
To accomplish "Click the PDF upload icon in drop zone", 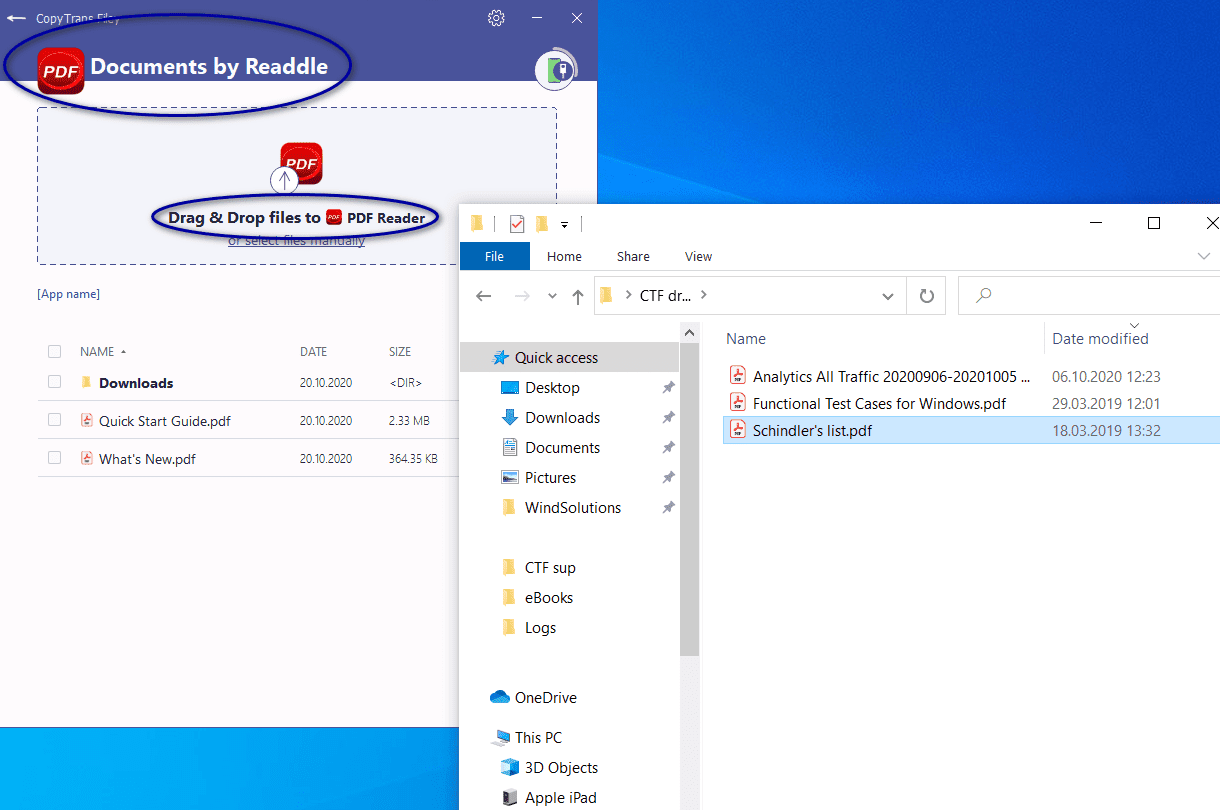I will click(300, 164).
